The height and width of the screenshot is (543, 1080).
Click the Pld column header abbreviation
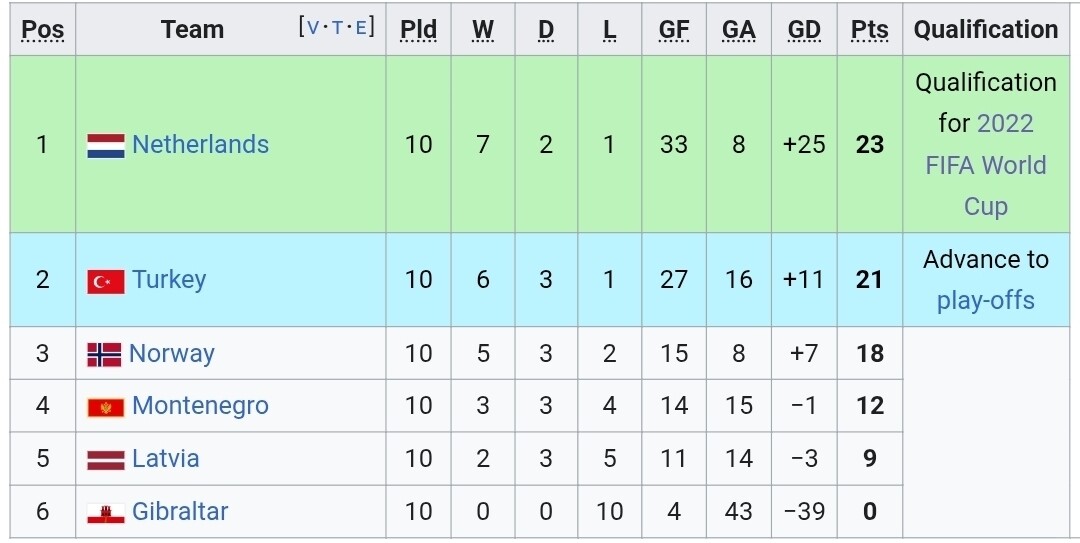pyautogui.click(x=418, y=30)
